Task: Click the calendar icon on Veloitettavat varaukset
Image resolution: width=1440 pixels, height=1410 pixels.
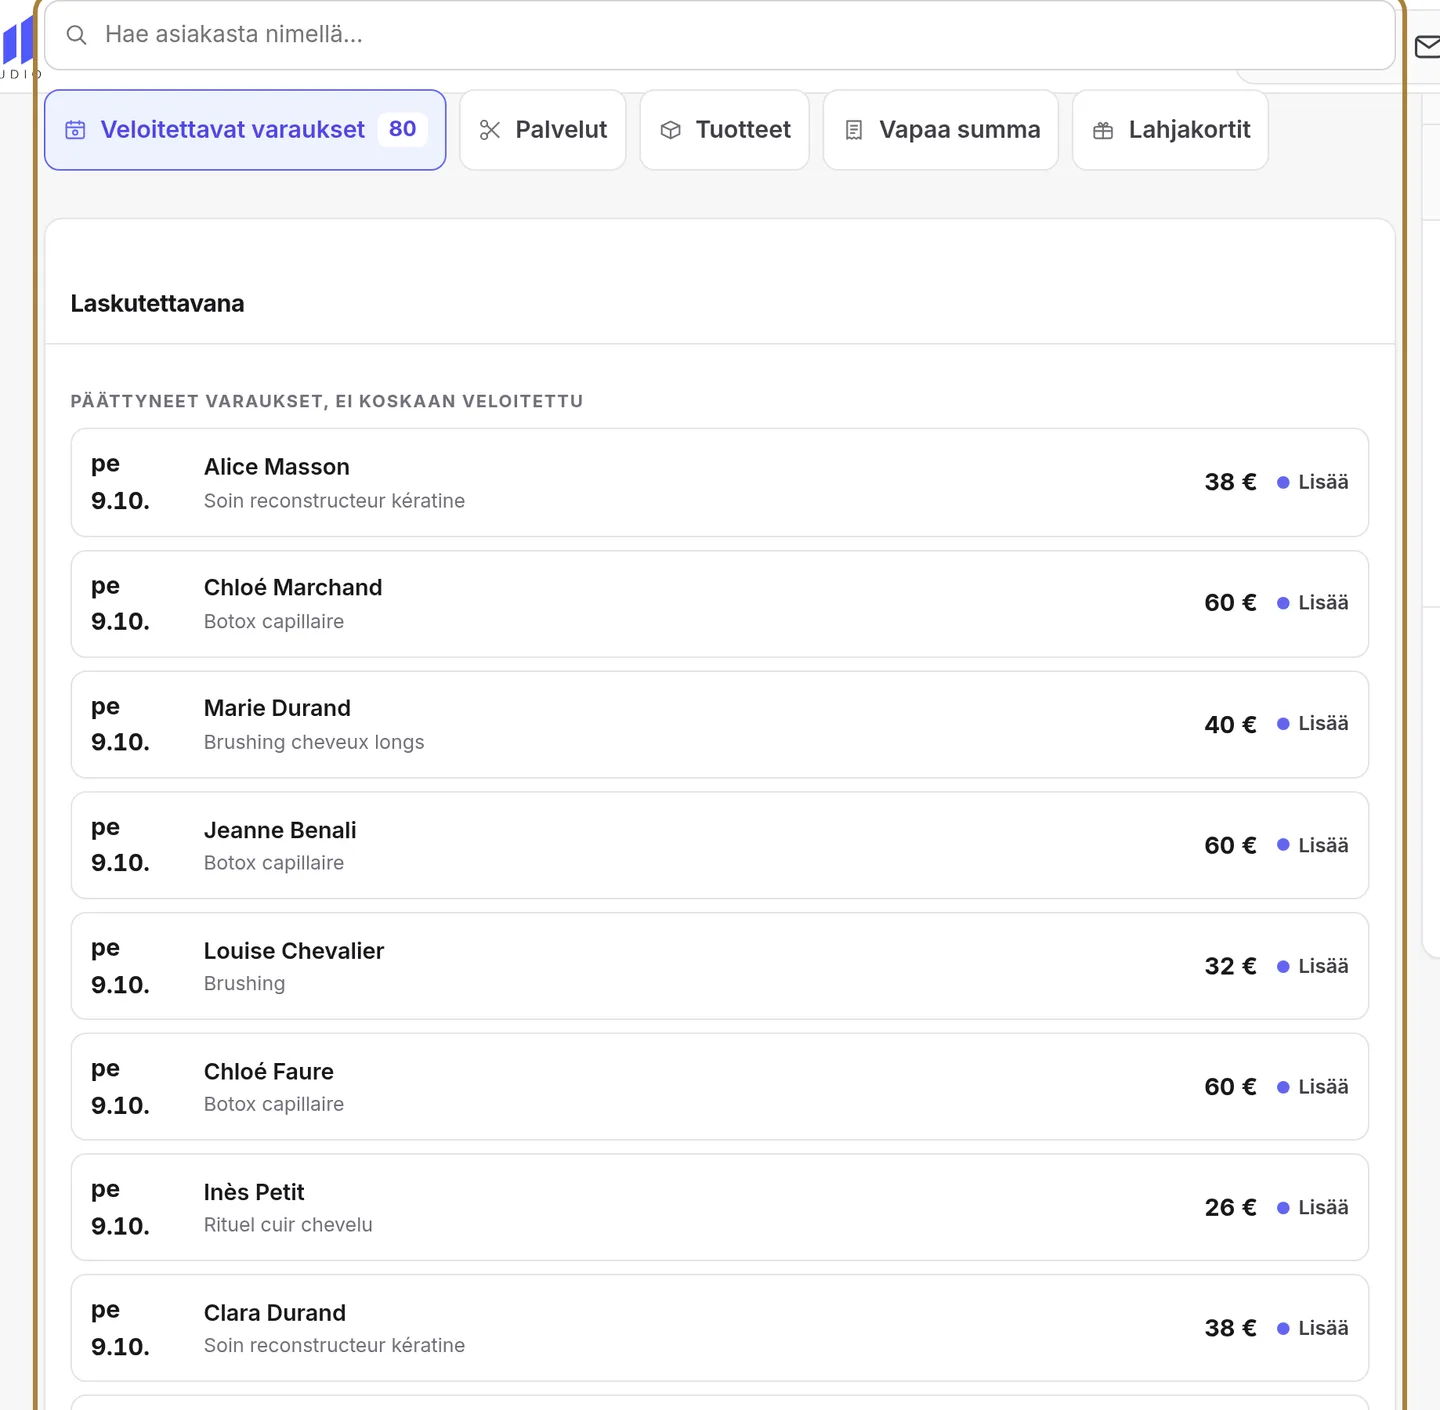Action: (75, 130)
